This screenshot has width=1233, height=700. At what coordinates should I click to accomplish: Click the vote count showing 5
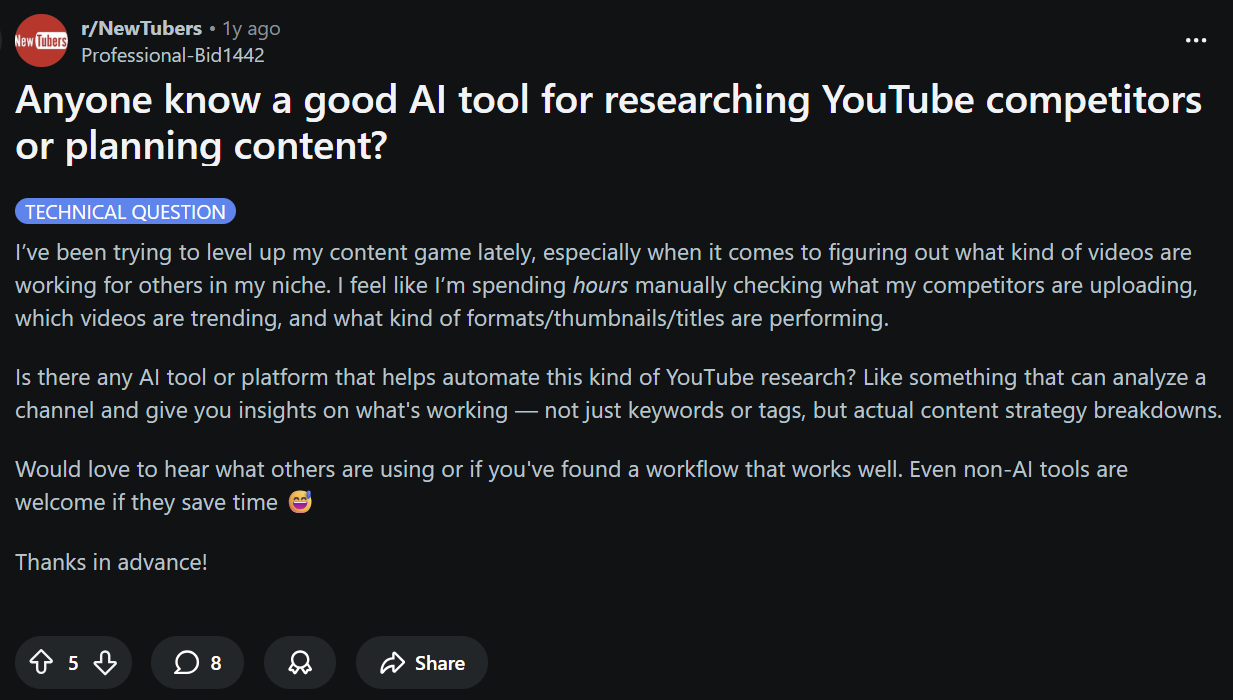pyautogui.click(x=72, y=662)
